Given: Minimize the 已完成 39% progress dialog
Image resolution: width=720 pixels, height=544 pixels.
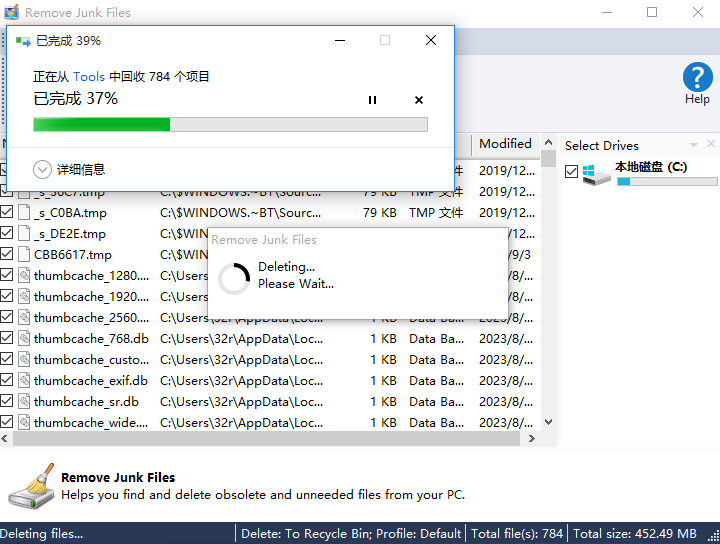Looking at the screenshot, I should click(x=340, y=40).
